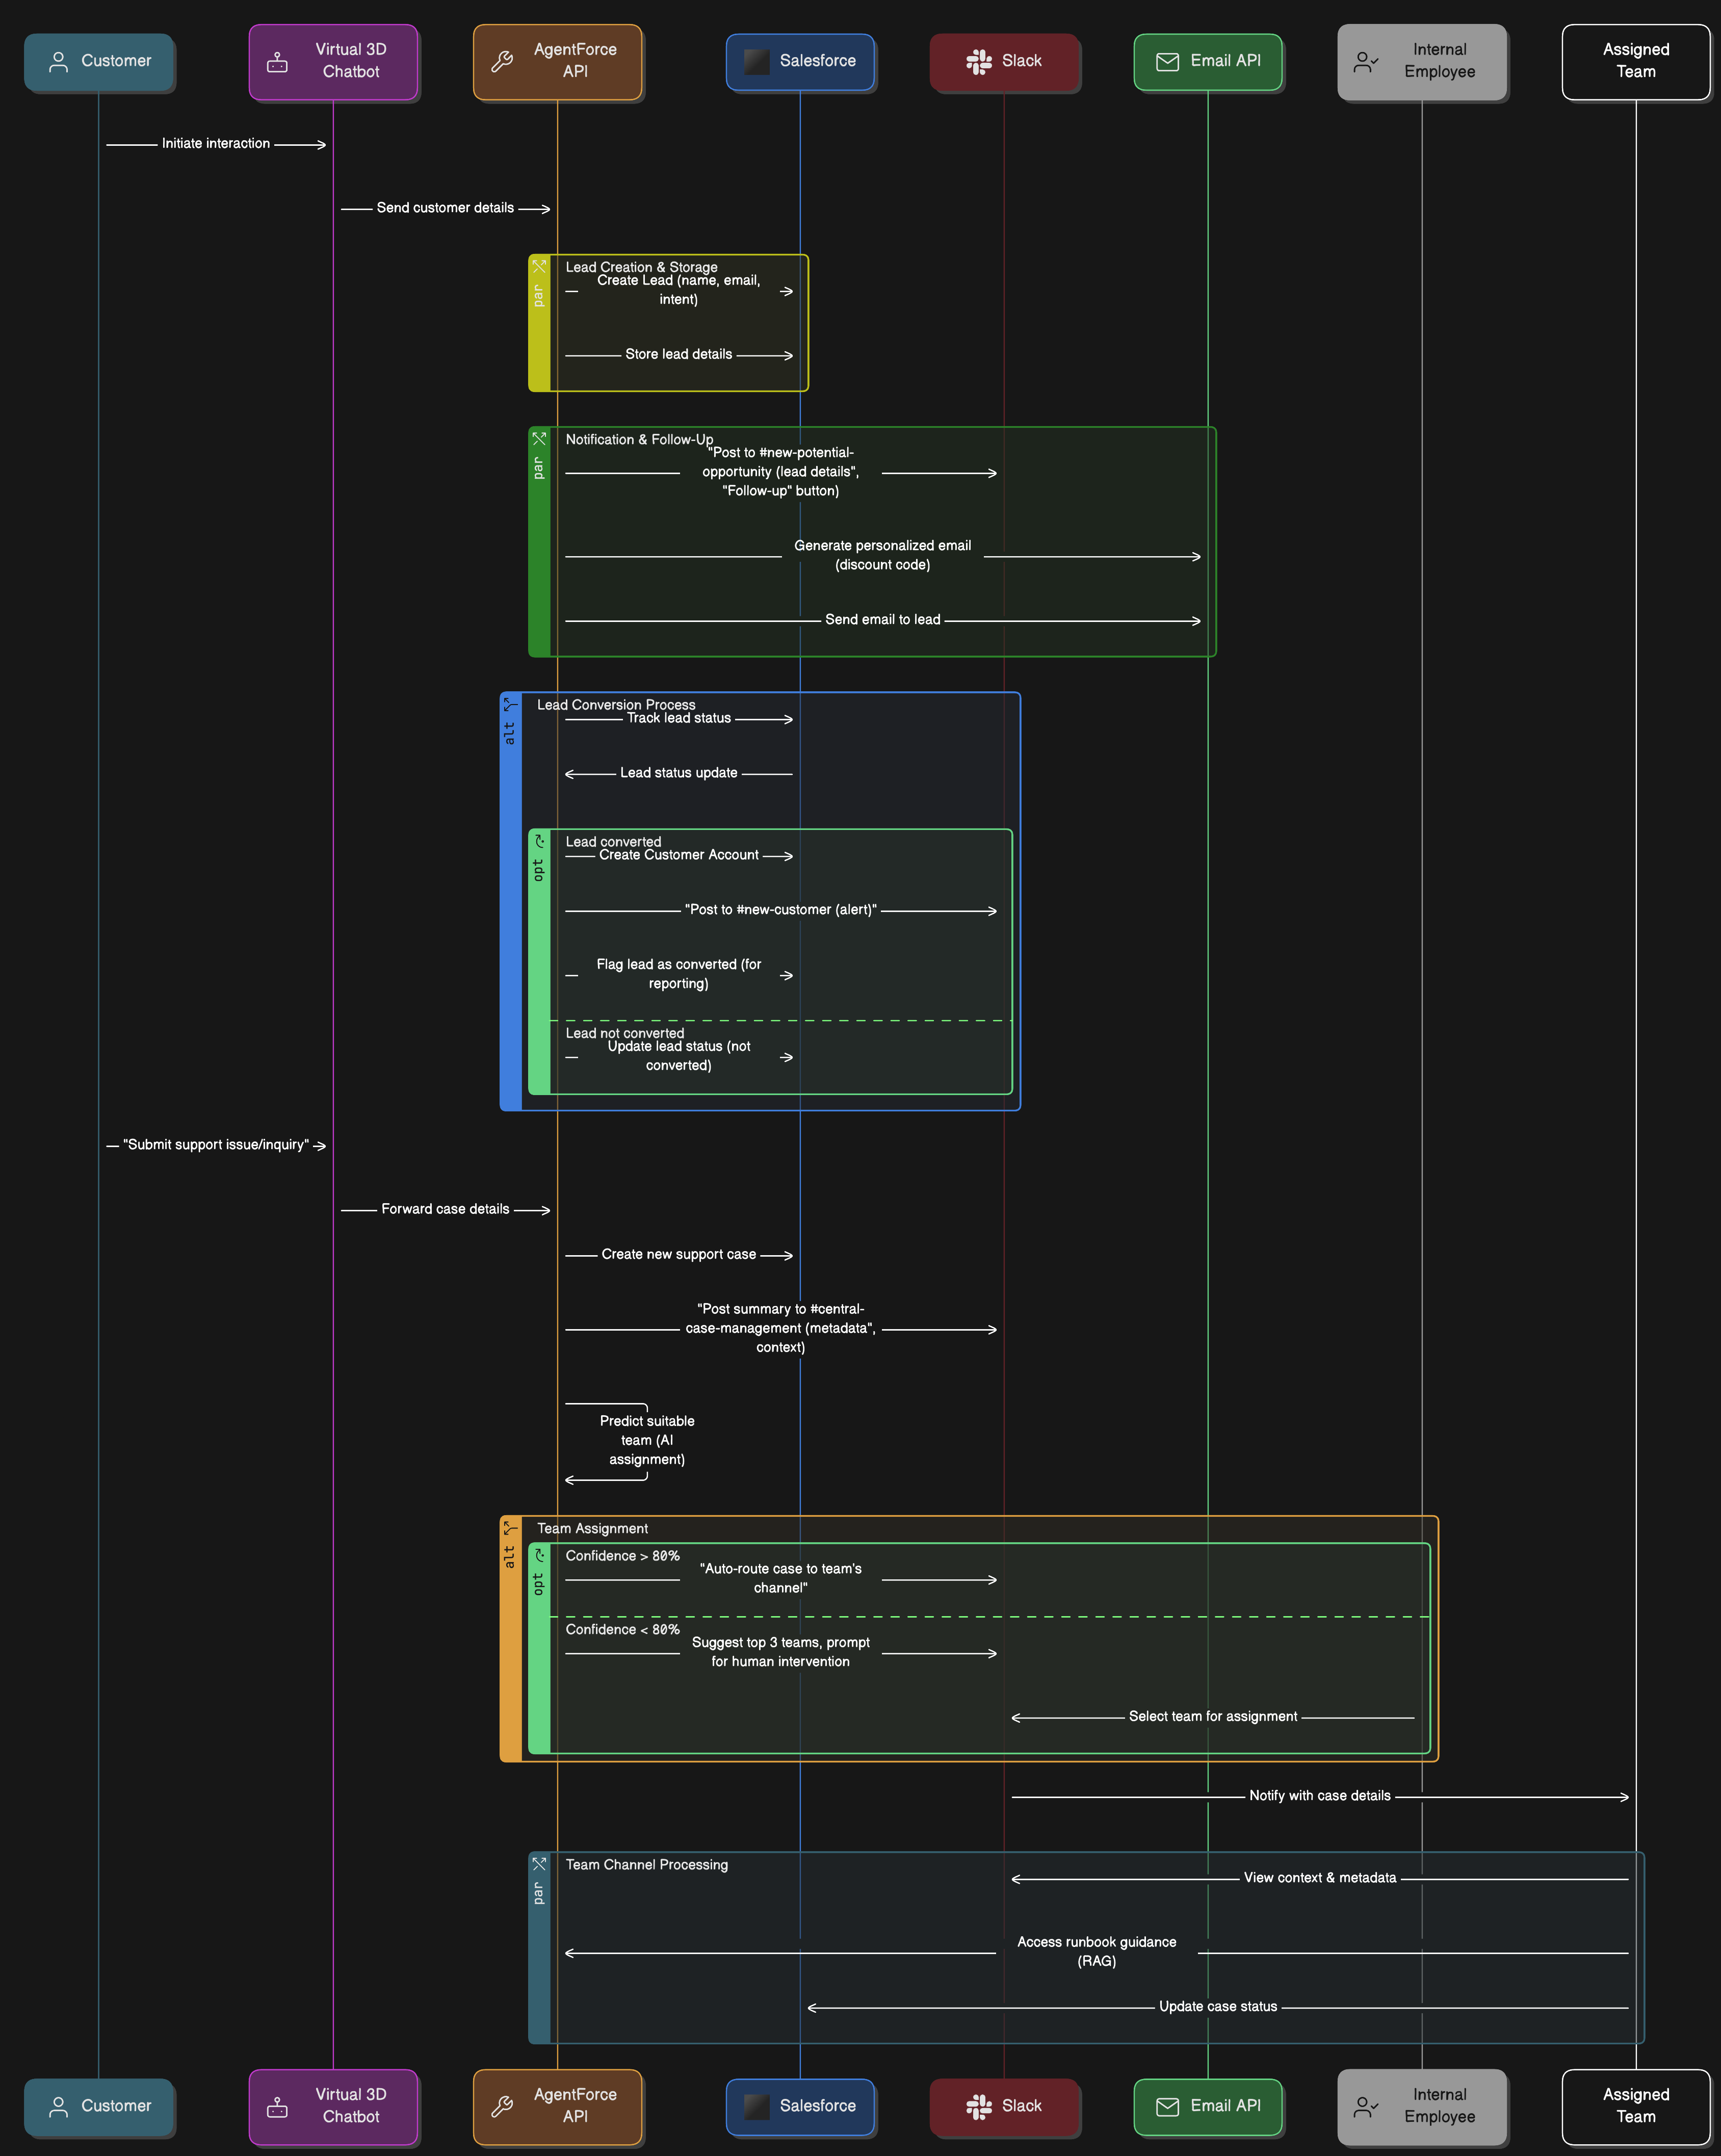Select the "Lead converted" condition label
1721x2156 pixels.
[613, 842]
